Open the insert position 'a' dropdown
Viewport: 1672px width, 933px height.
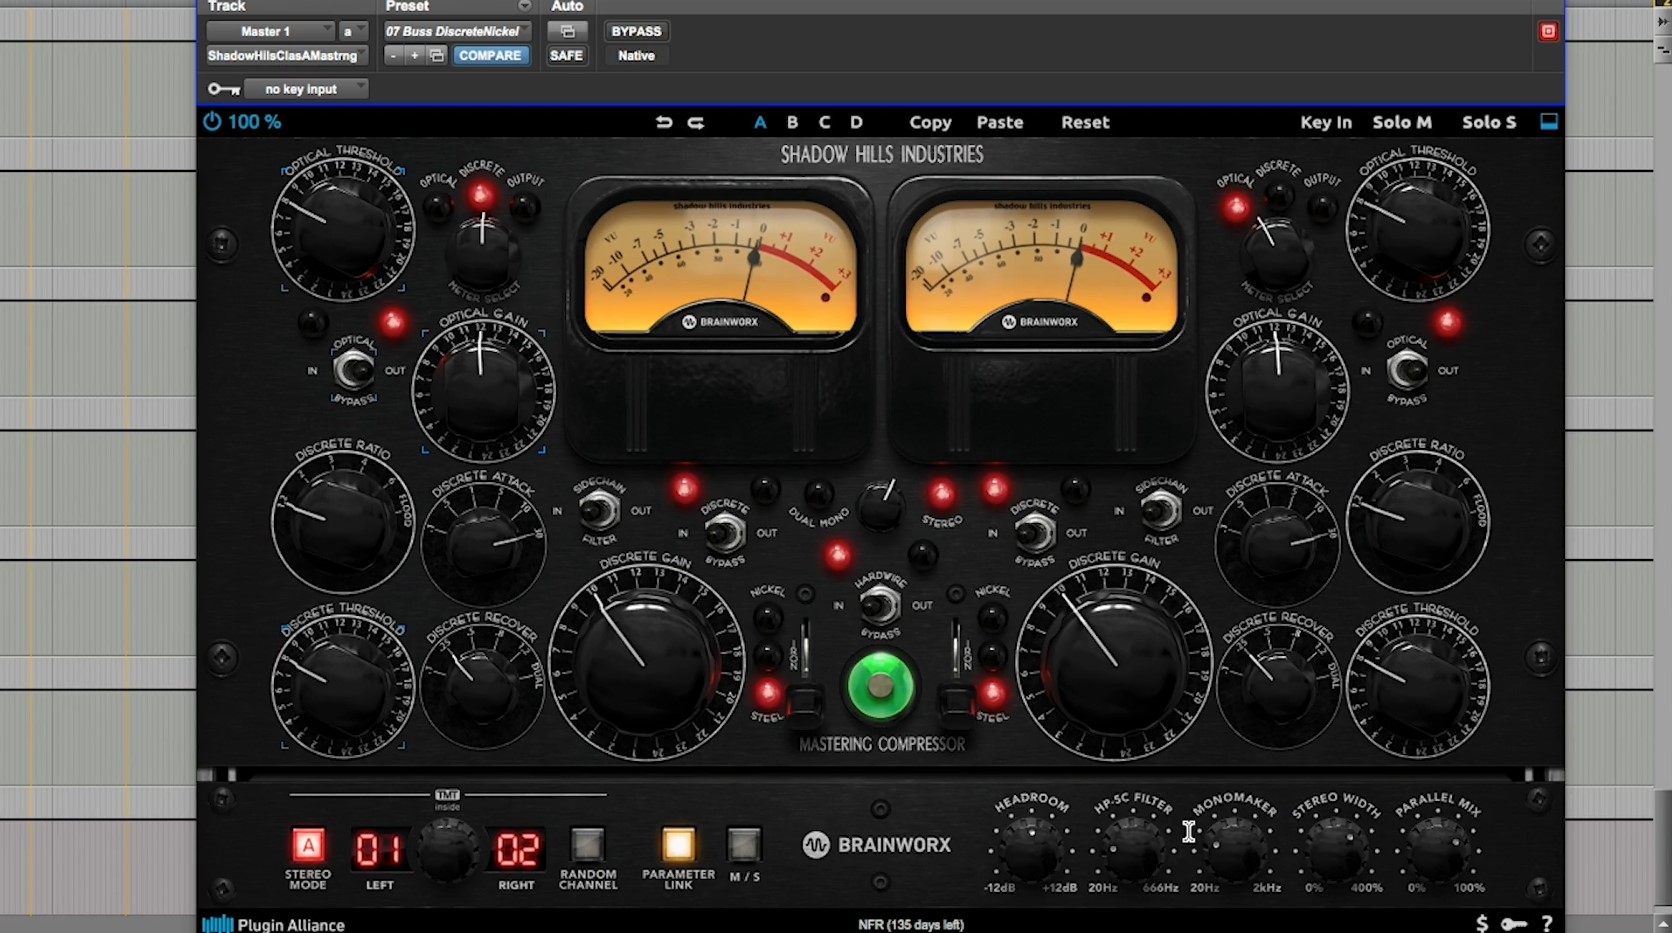353,31
